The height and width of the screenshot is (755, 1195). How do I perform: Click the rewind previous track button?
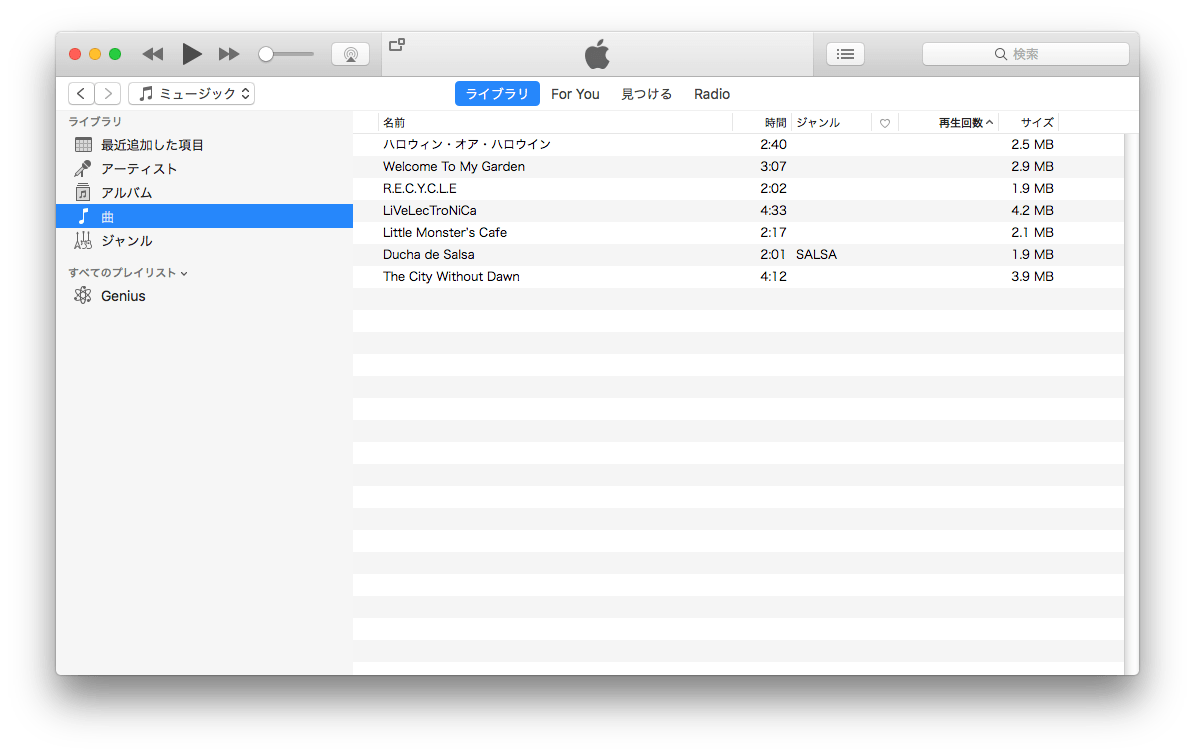click(153, 54)
